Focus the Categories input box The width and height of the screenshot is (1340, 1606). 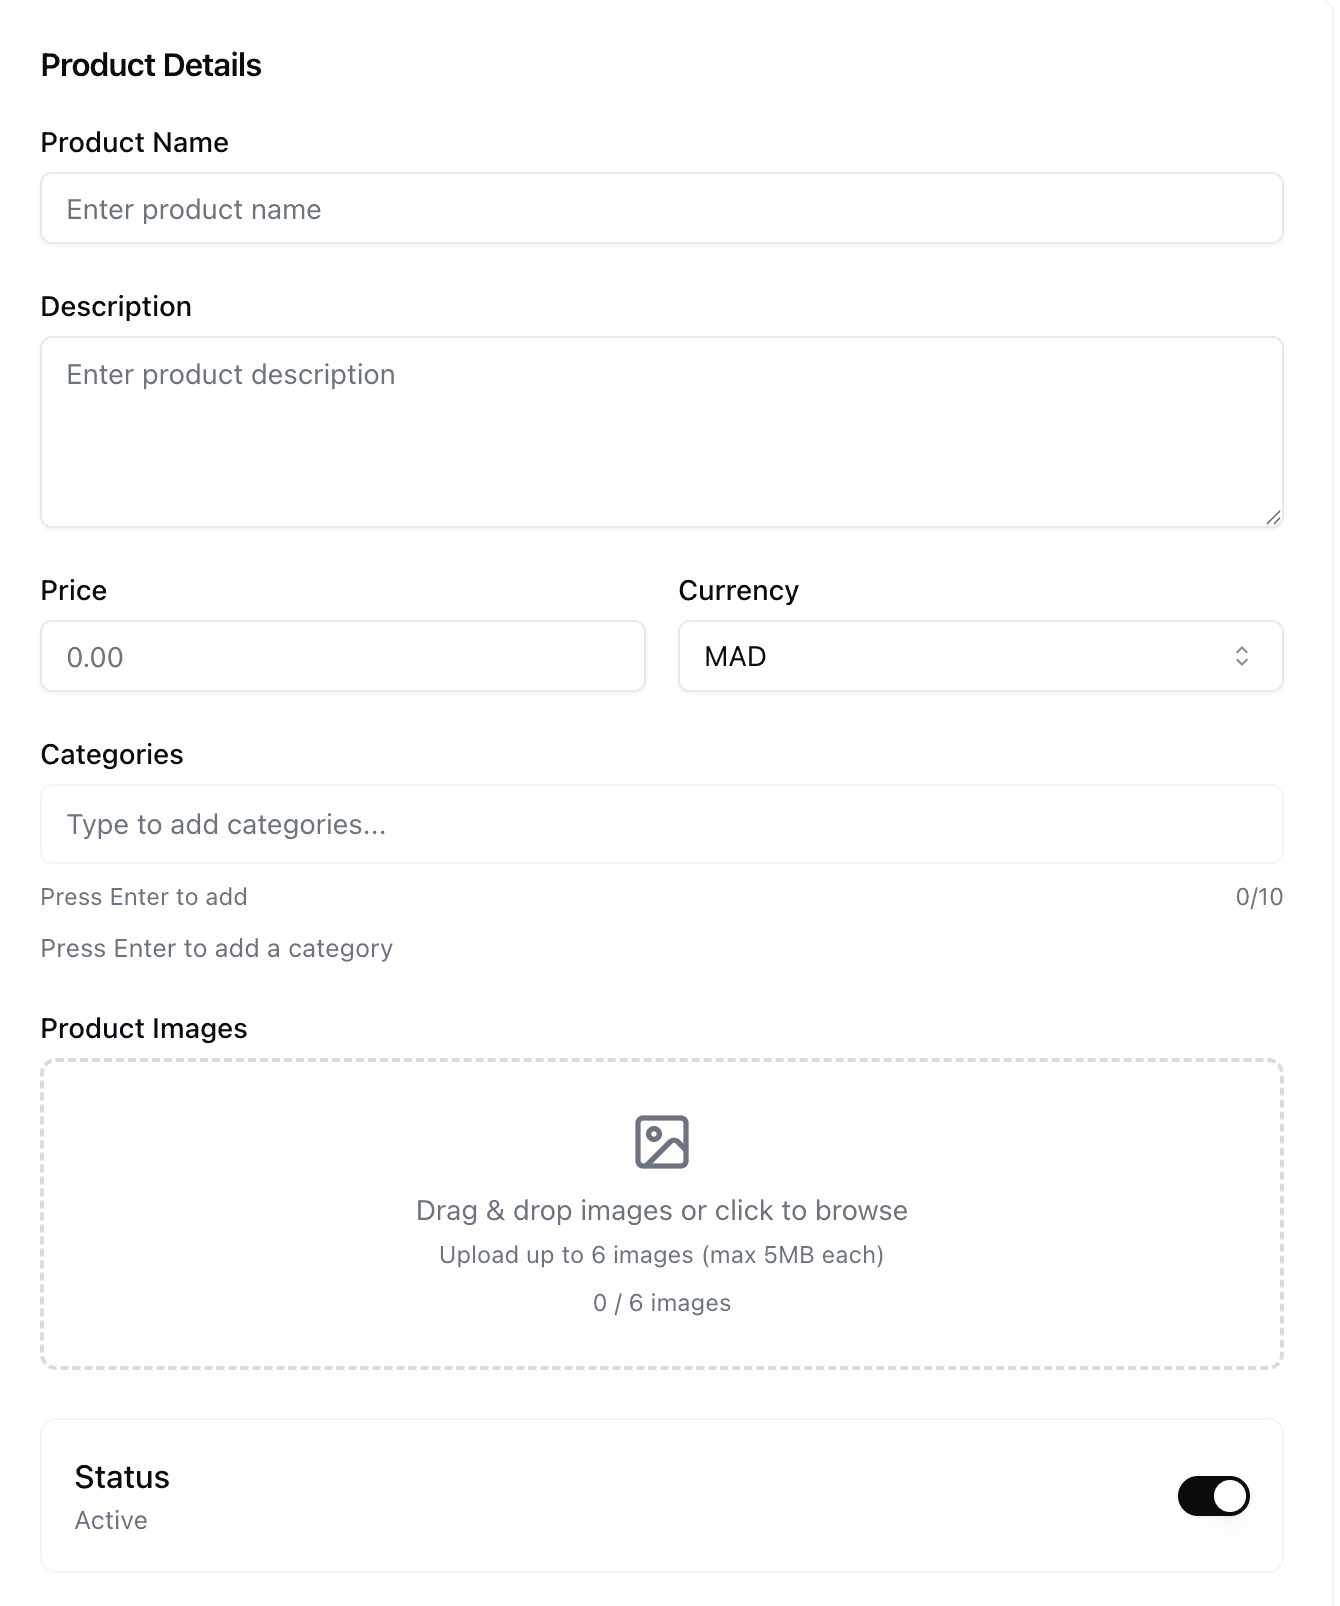pyautogui.click(x=661, y=824)
